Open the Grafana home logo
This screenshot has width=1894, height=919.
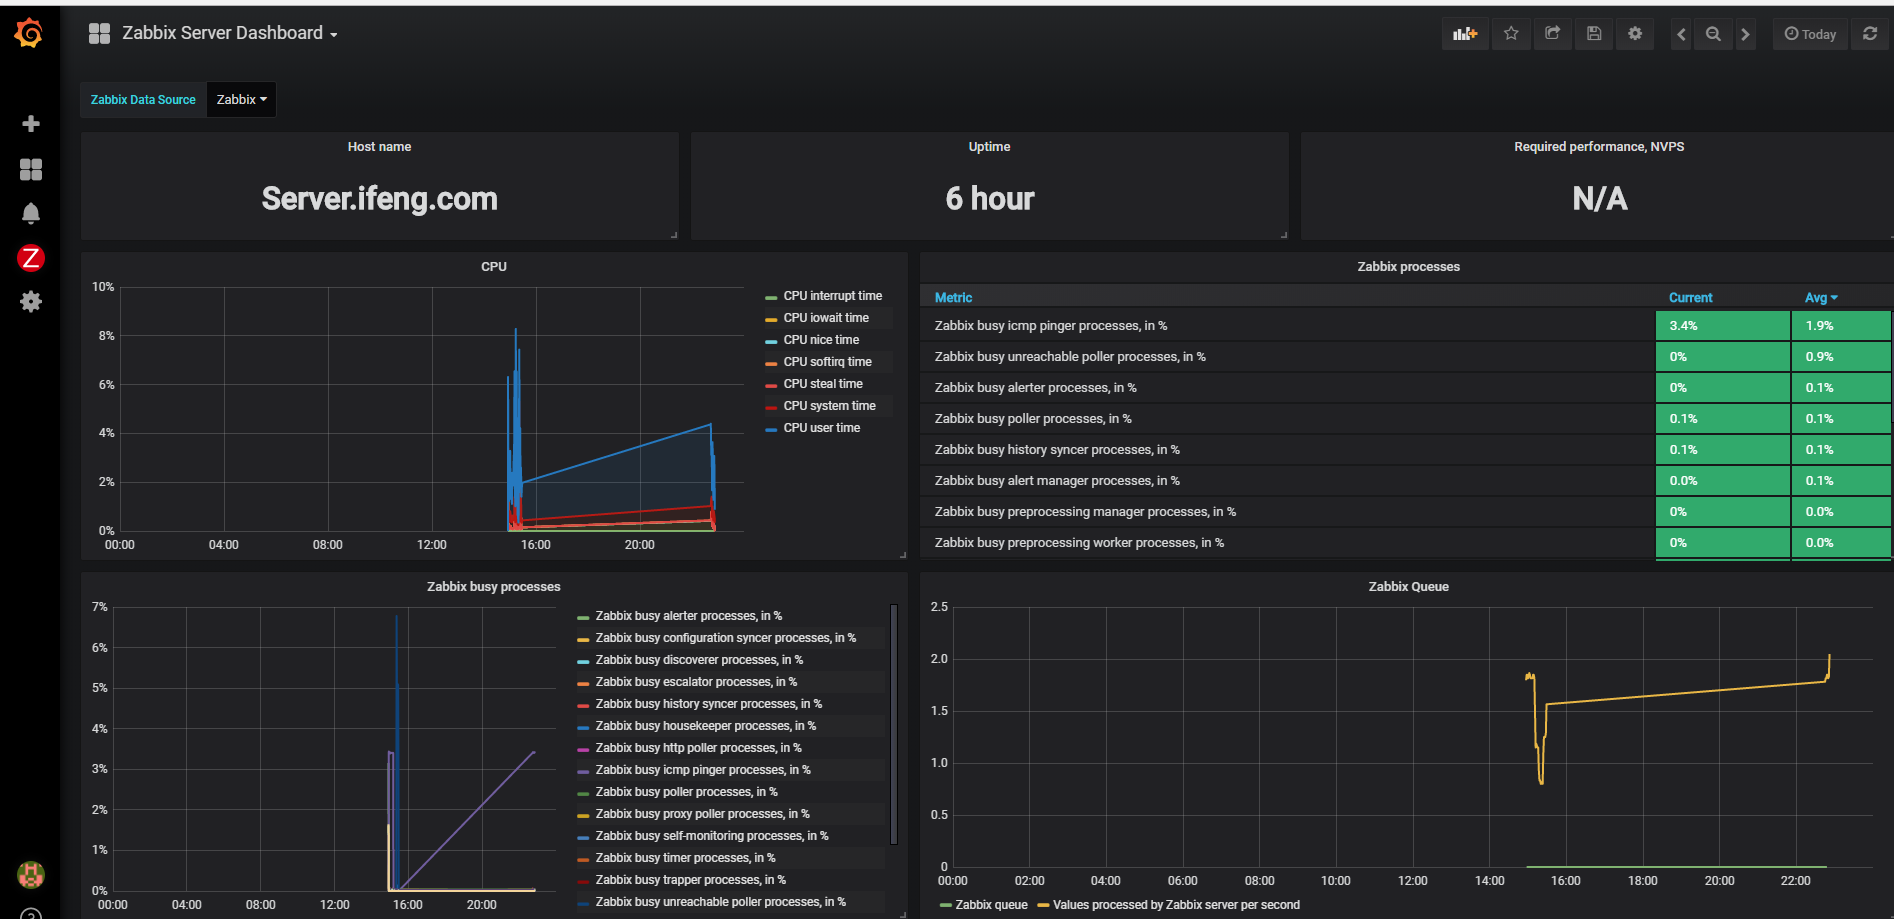click(29, 33)
